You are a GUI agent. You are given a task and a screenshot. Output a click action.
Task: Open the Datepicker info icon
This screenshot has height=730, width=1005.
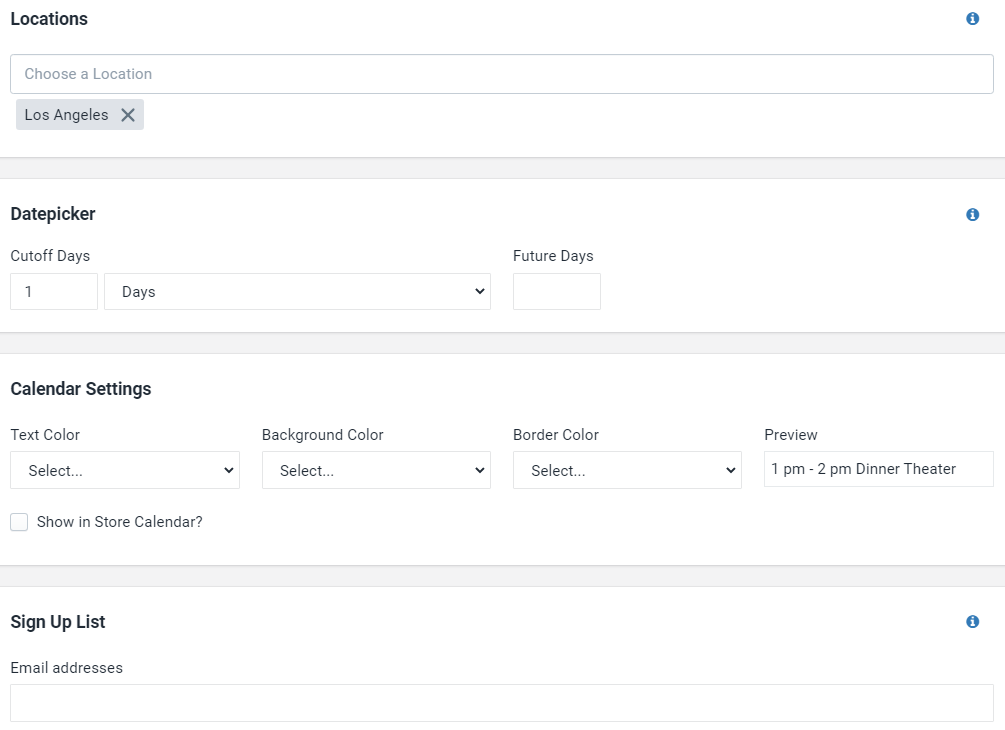(972, 214)
